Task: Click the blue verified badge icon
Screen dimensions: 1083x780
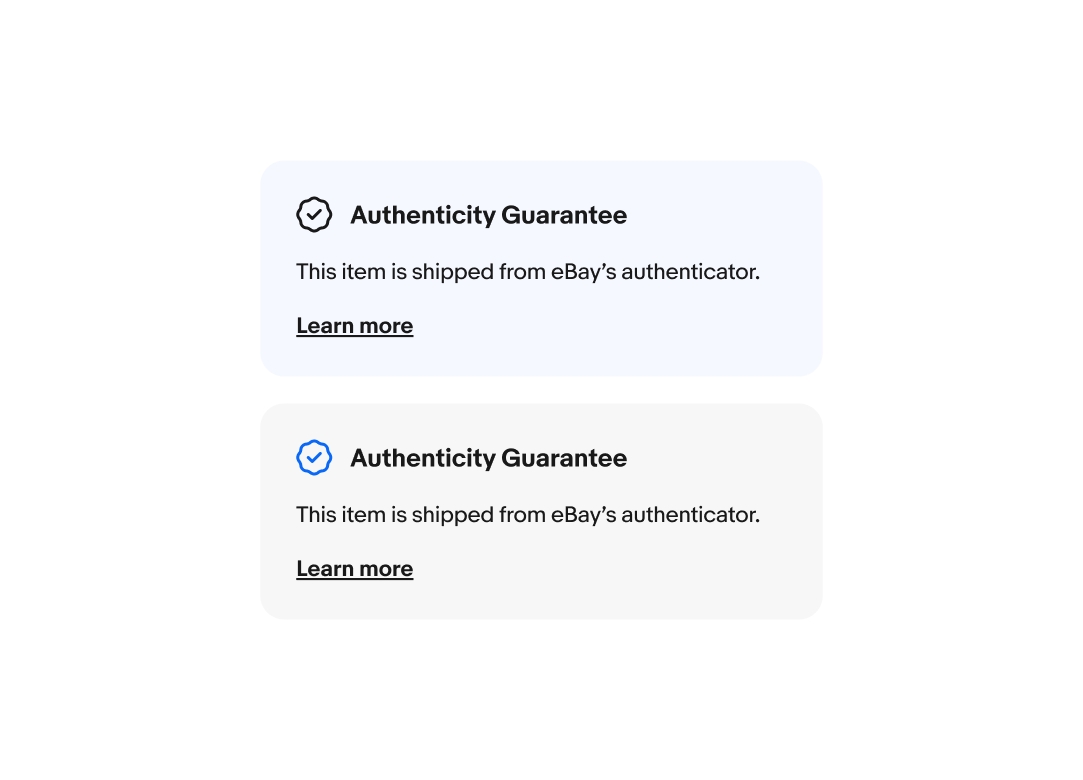Action: coord(314,458)
